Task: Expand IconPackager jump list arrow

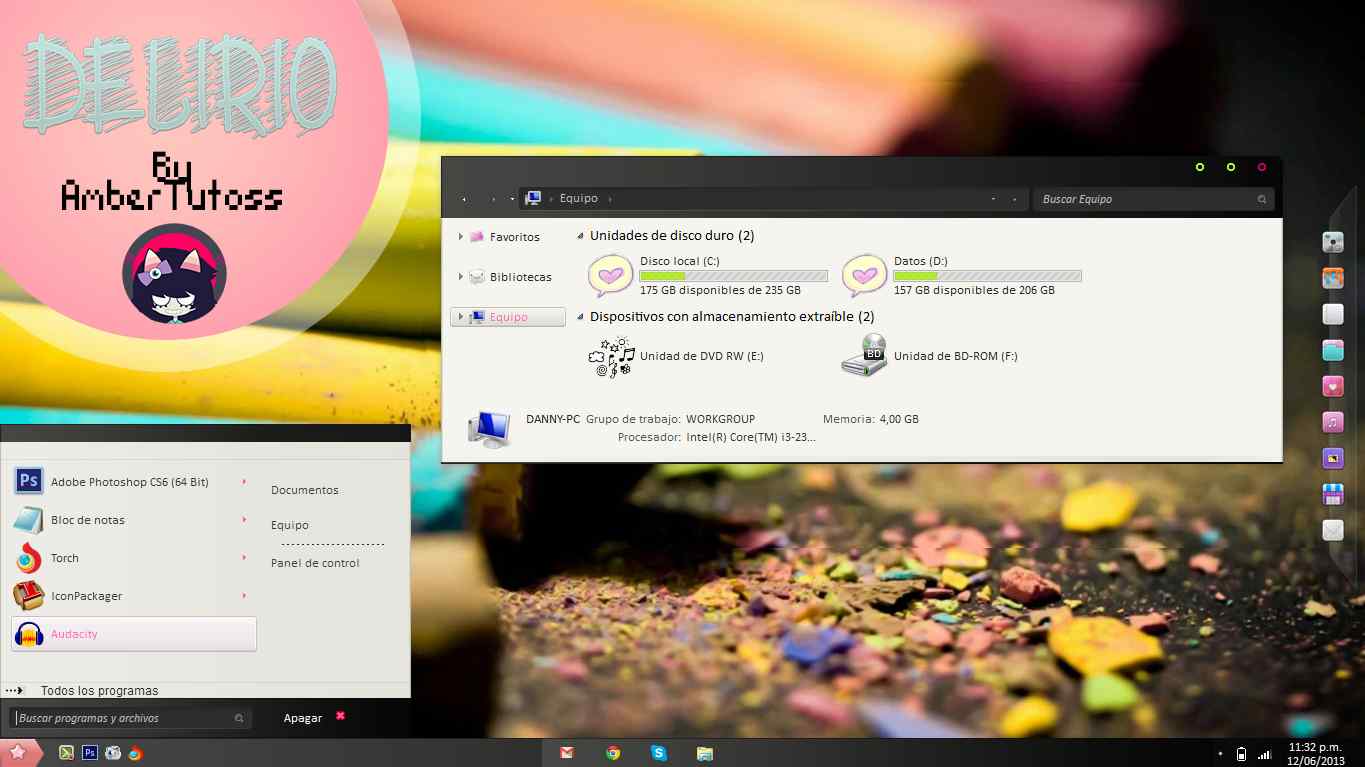Action: tap(244, 595)
